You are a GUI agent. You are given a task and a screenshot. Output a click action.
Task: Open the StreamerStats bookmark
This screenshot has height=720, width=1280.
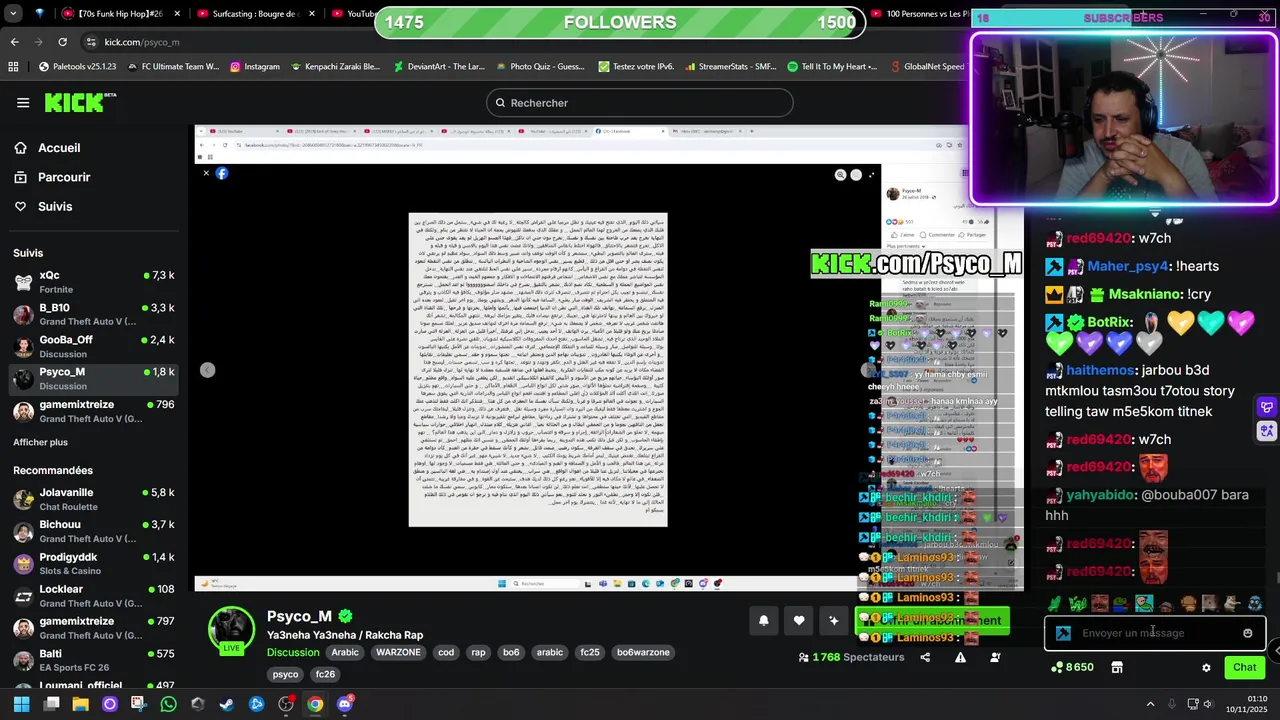click(729, 67)
